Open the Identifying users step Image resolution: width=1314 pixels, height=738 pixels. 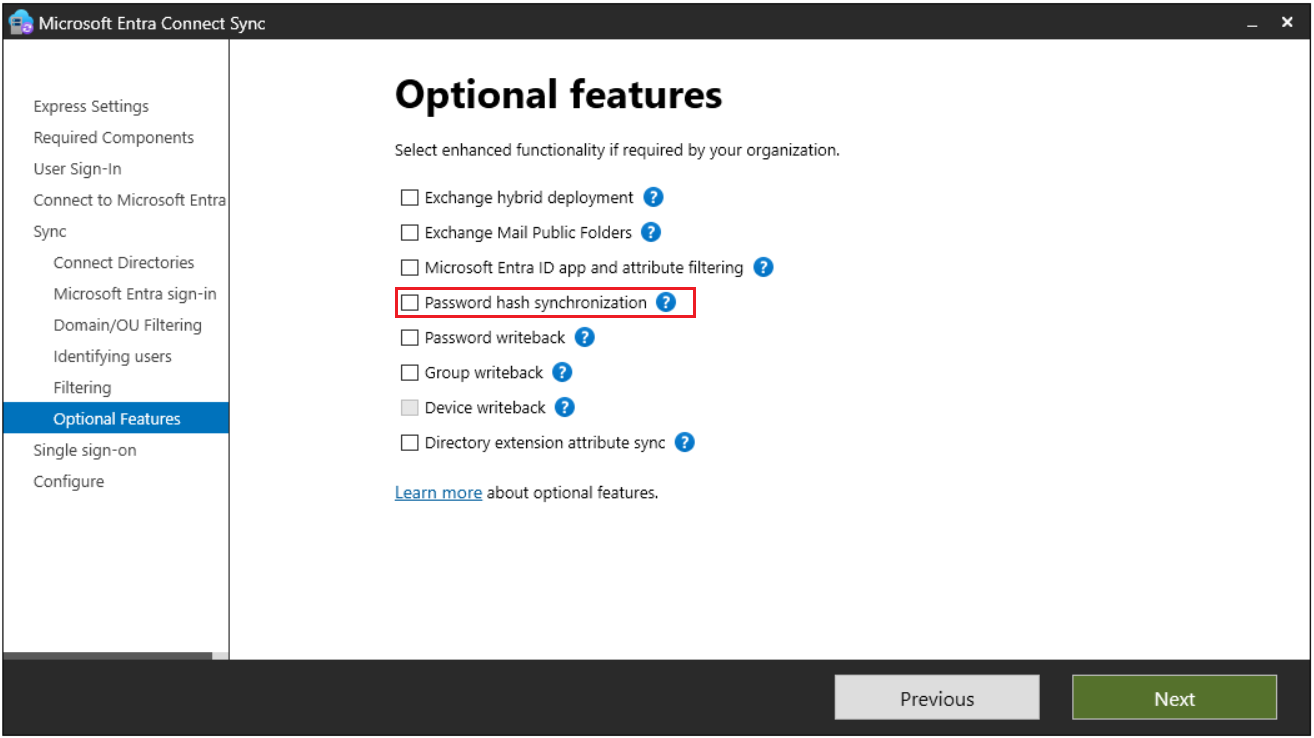(111, 356)
